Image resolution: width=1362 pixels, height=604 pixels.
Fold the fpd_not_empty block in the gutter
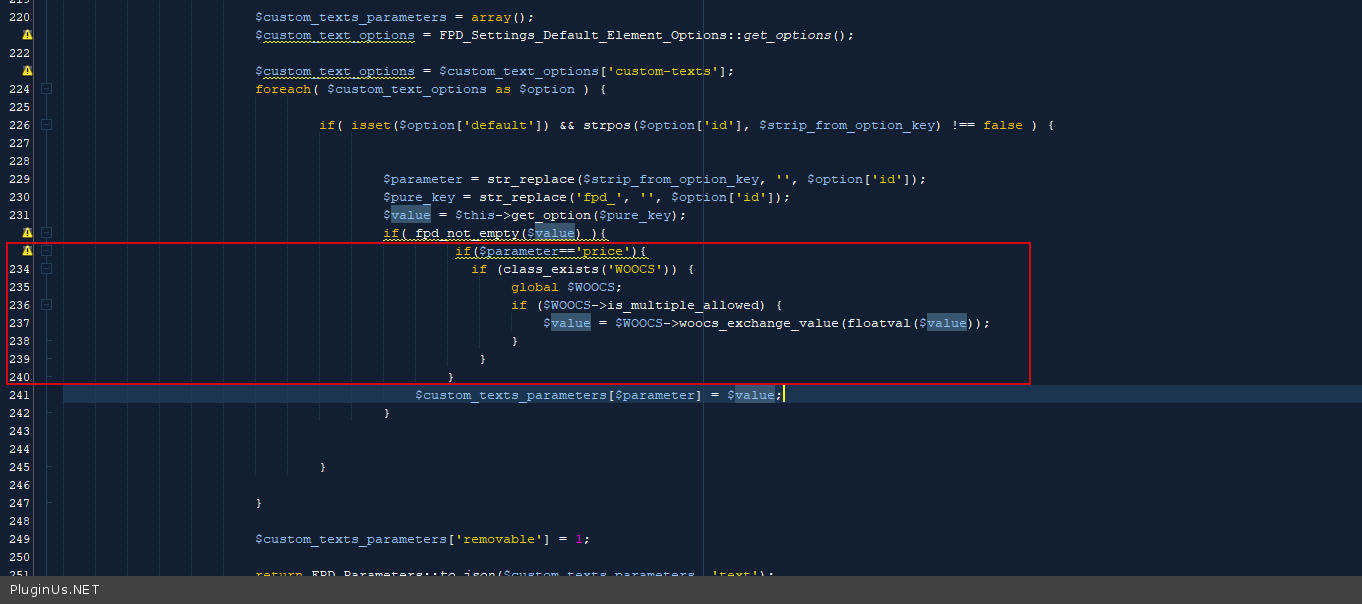click(46, 233)
